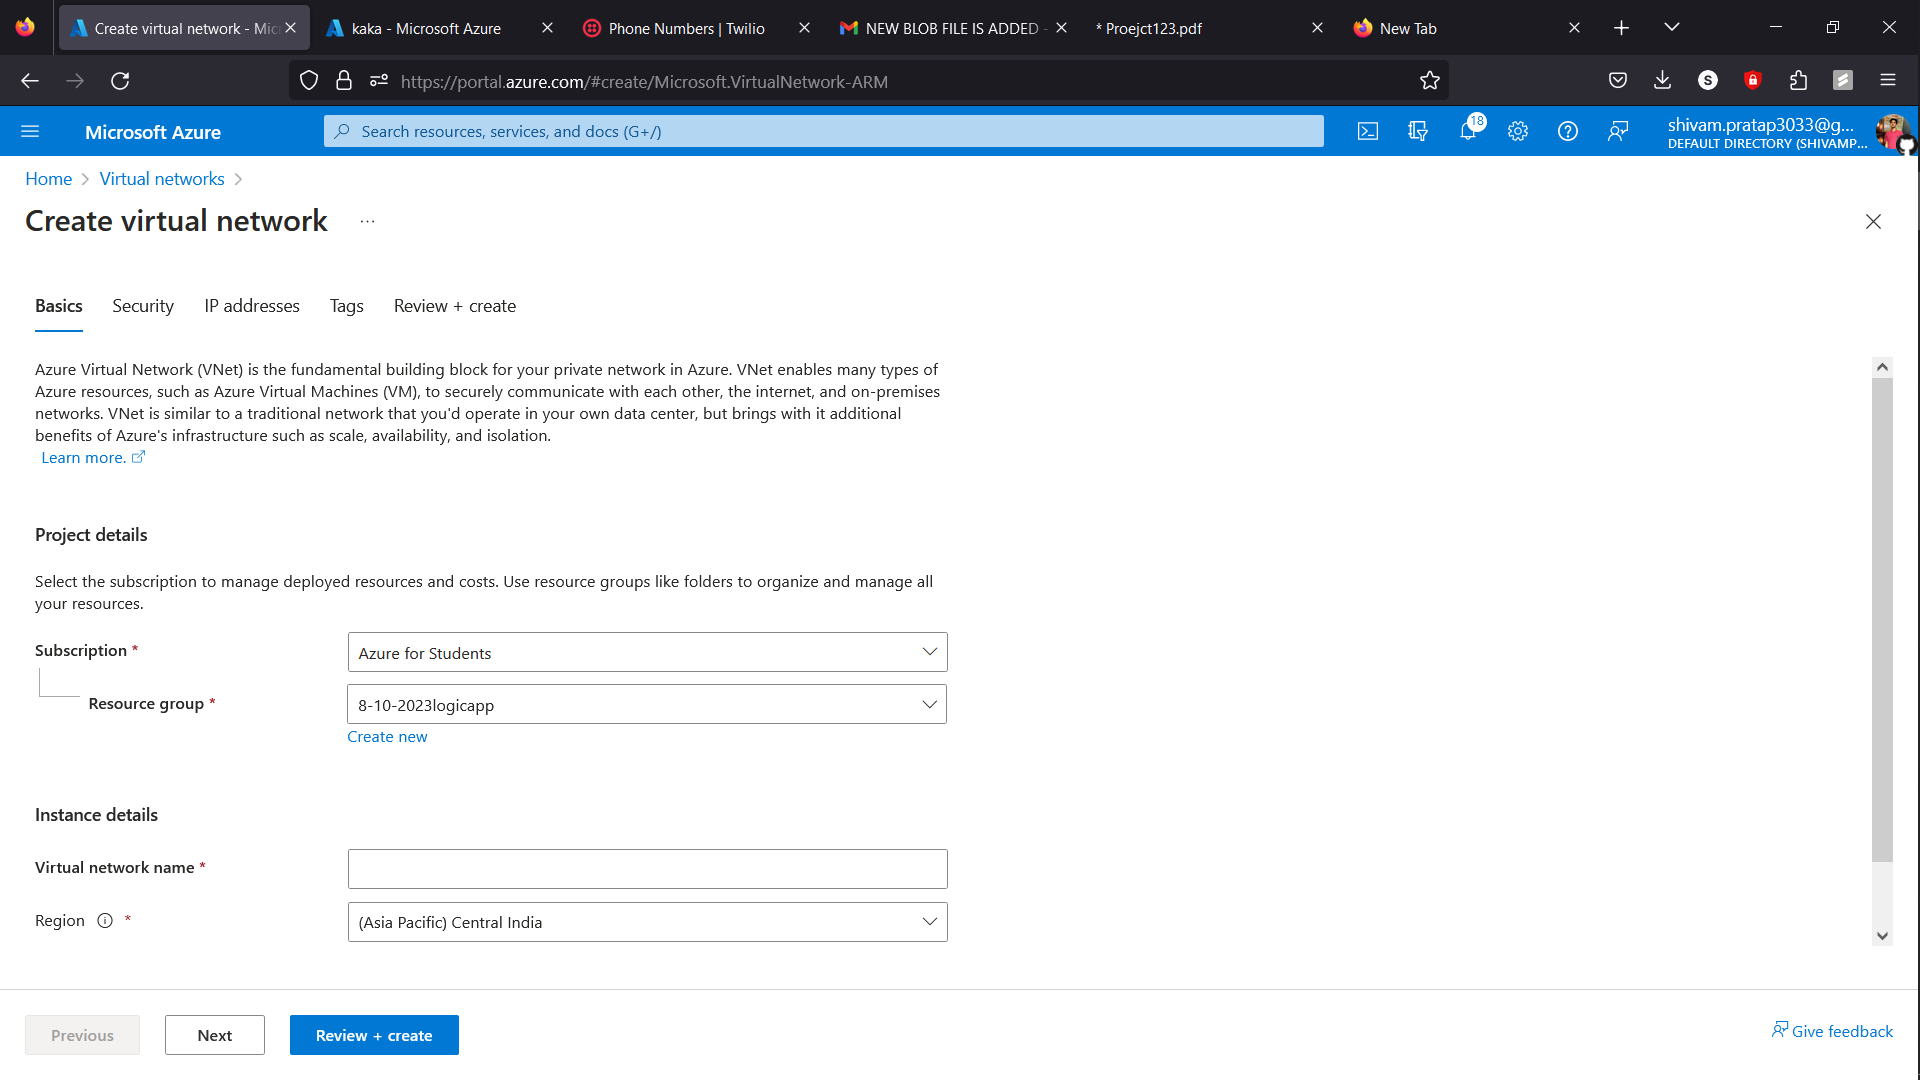Open the notifications bell
1920x1080 pixels.
1468,131
